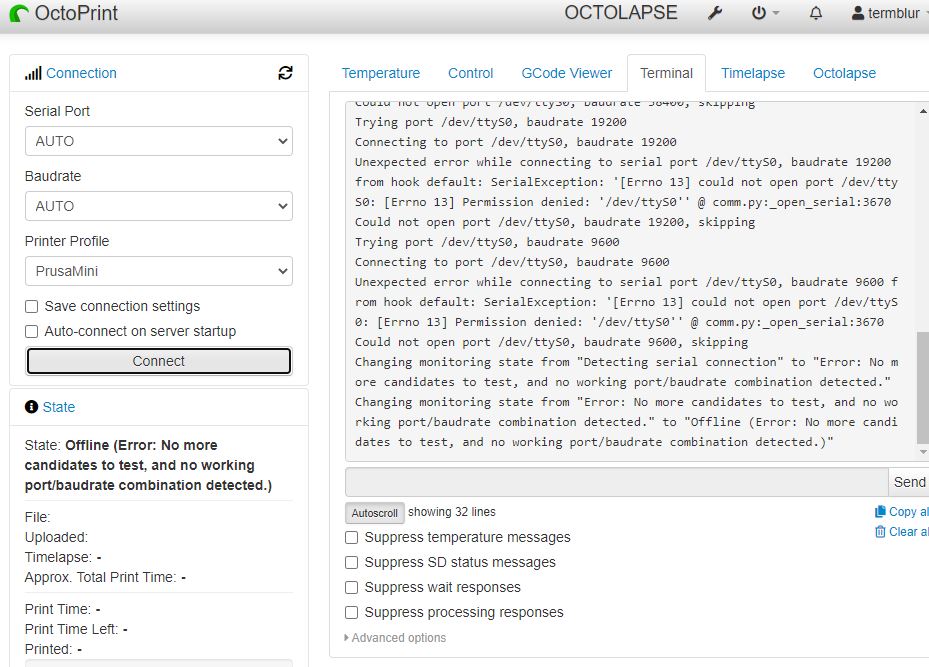Image resolution: width=929 pixels, height=667 pixels.
Task: Click the Clear all trash icon
Action: coord(880,532)
